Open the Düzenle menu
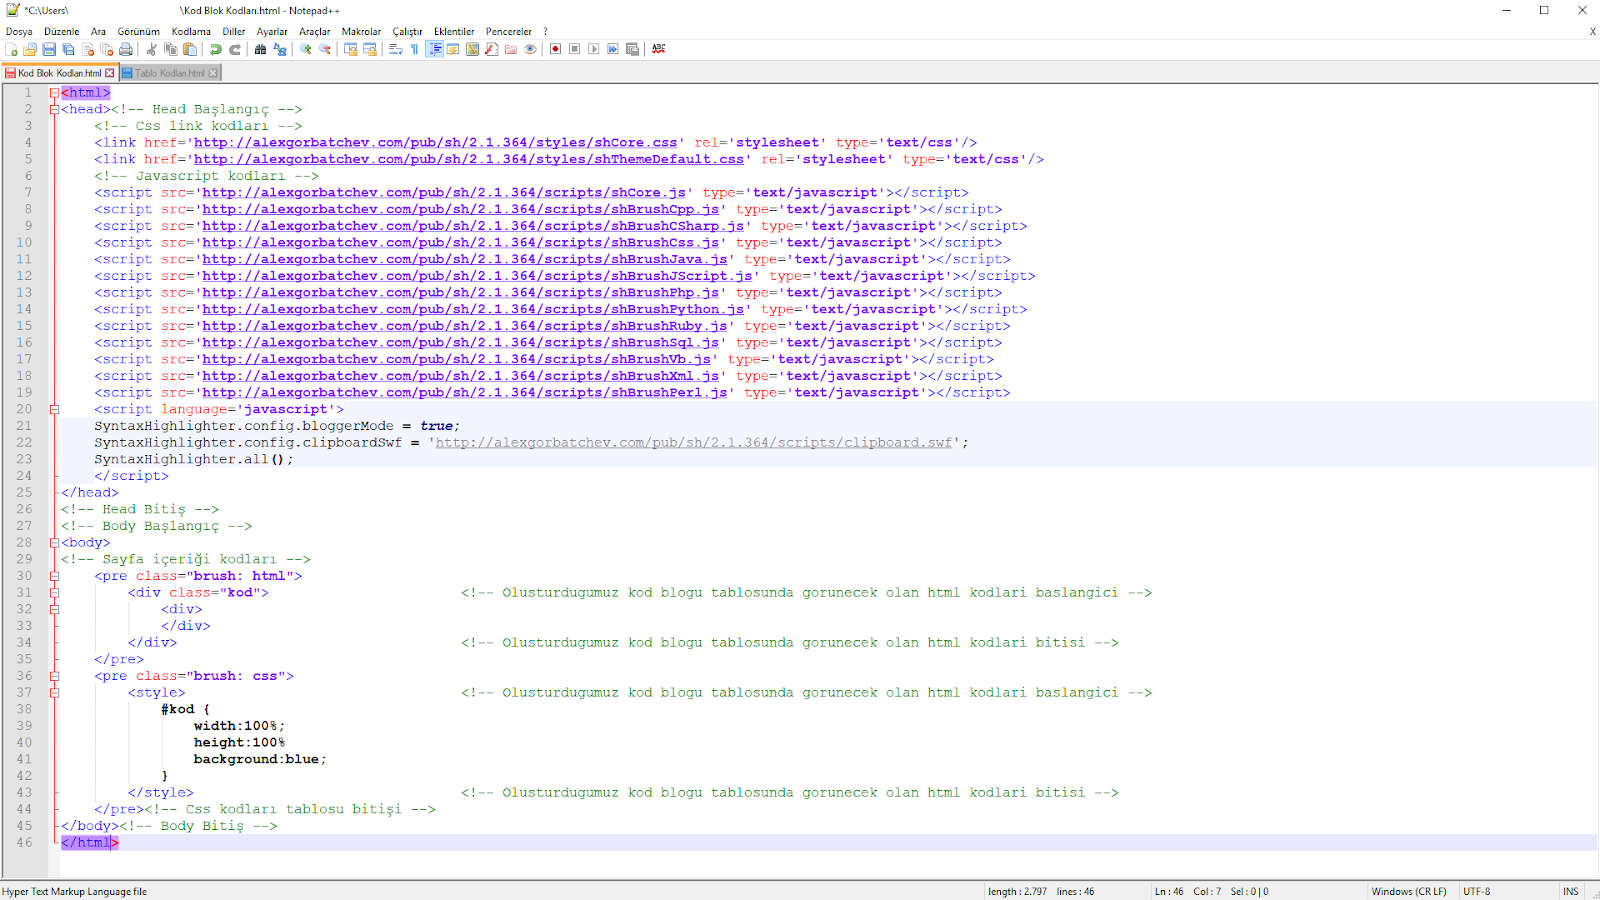This screenshot has width=1600, height=900. [61, 31]
